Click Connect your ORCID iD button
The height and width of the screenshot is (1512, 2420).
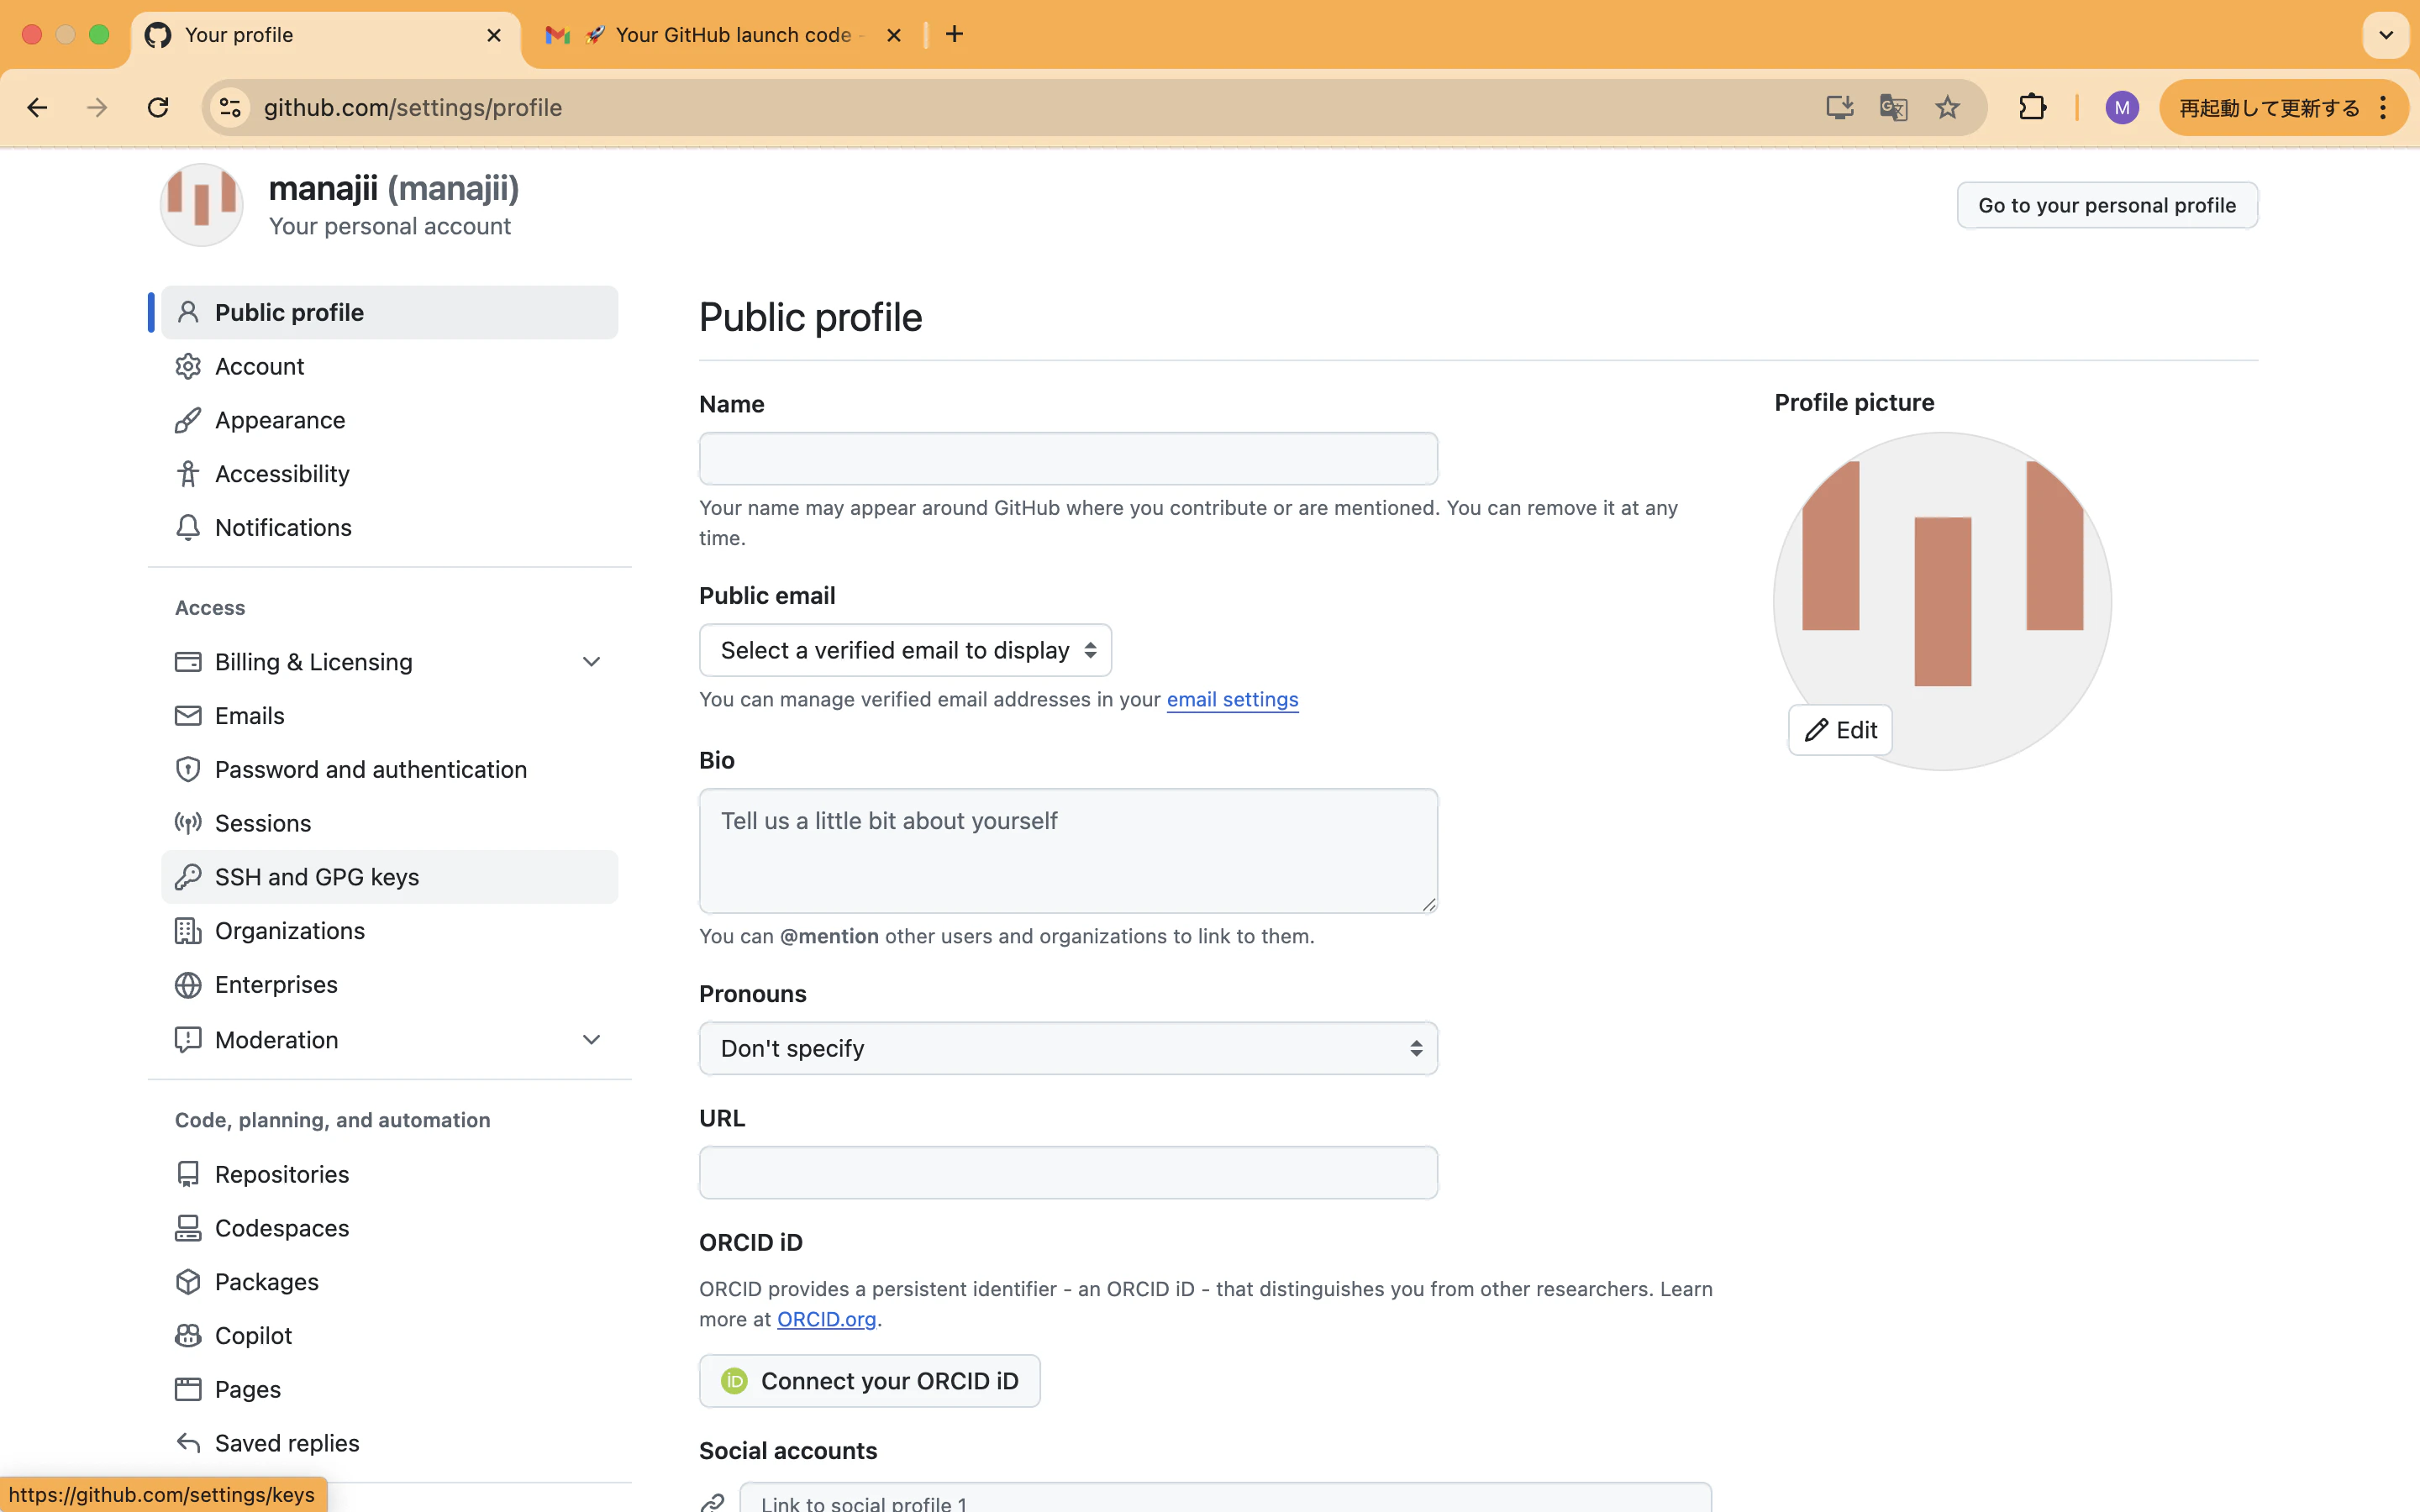869,1382
